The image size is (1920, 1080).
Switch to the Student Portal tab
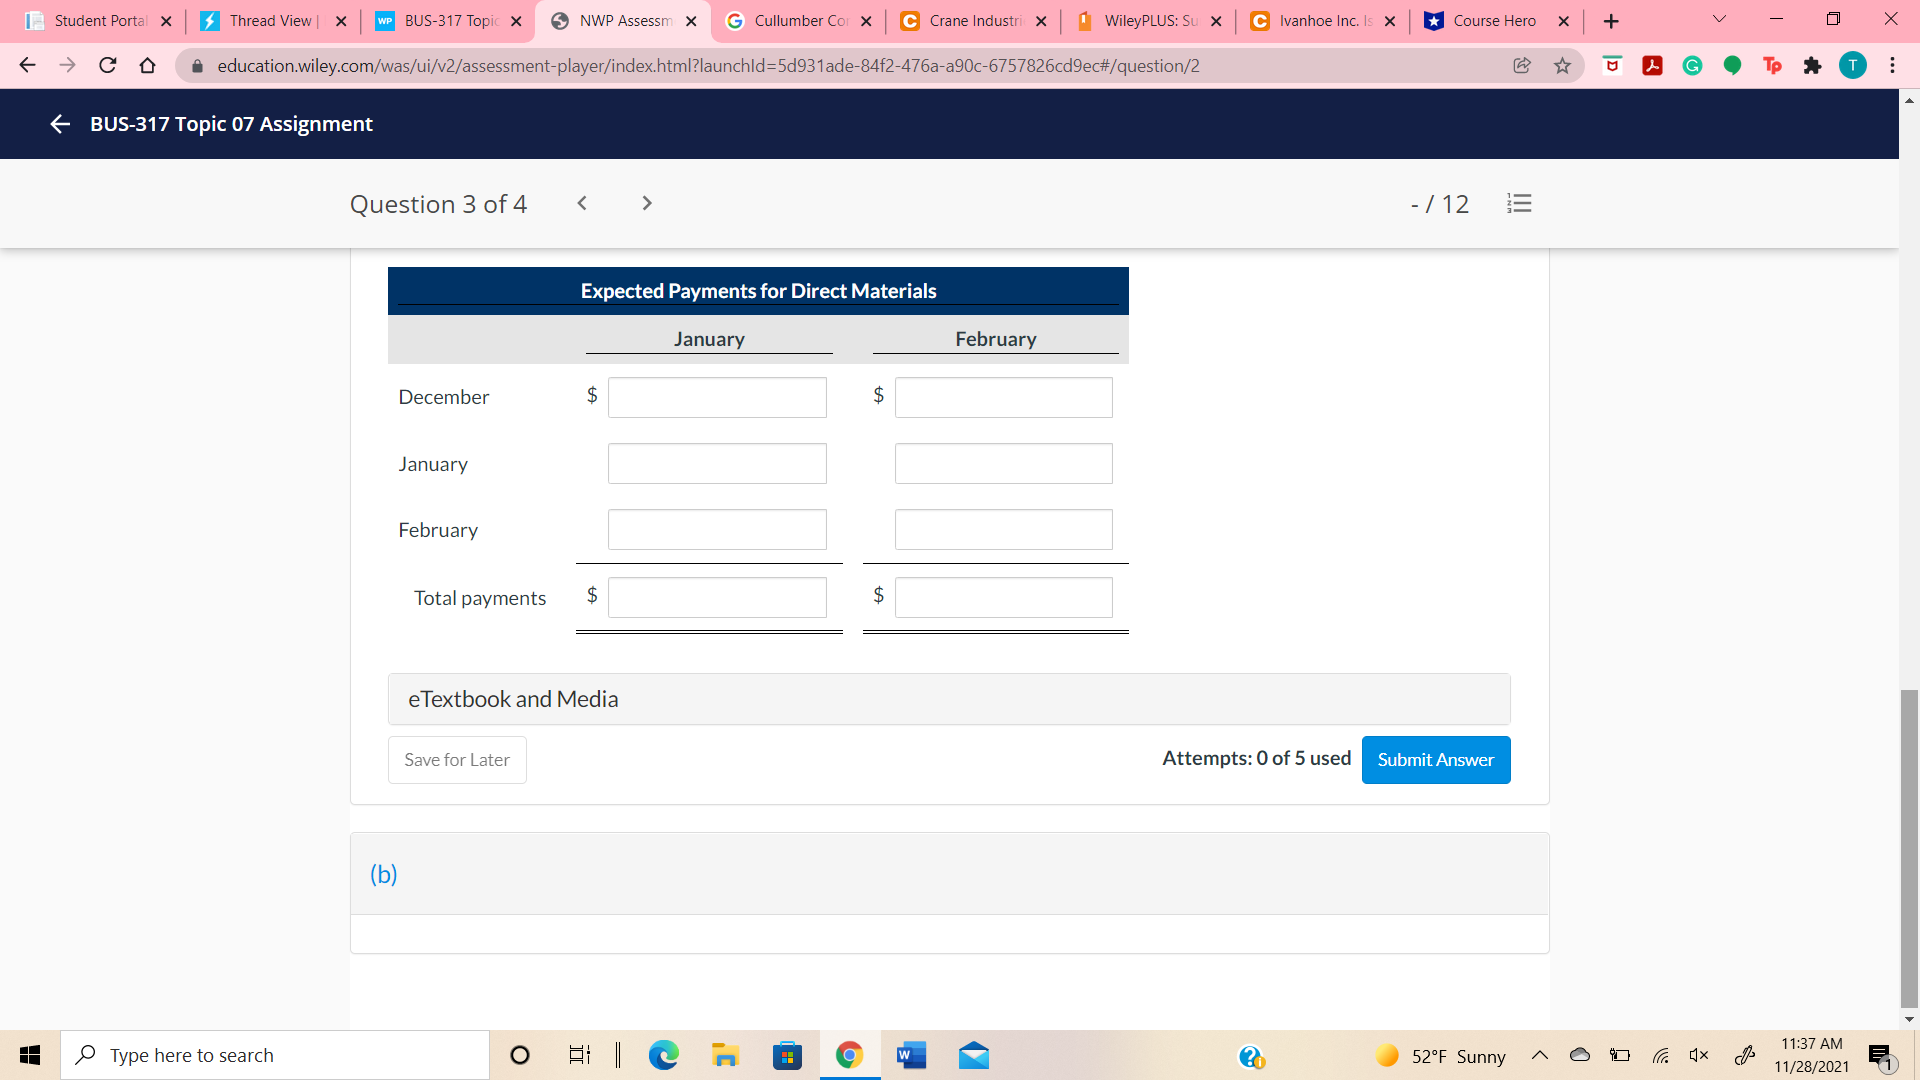click(x=100, y=21)
